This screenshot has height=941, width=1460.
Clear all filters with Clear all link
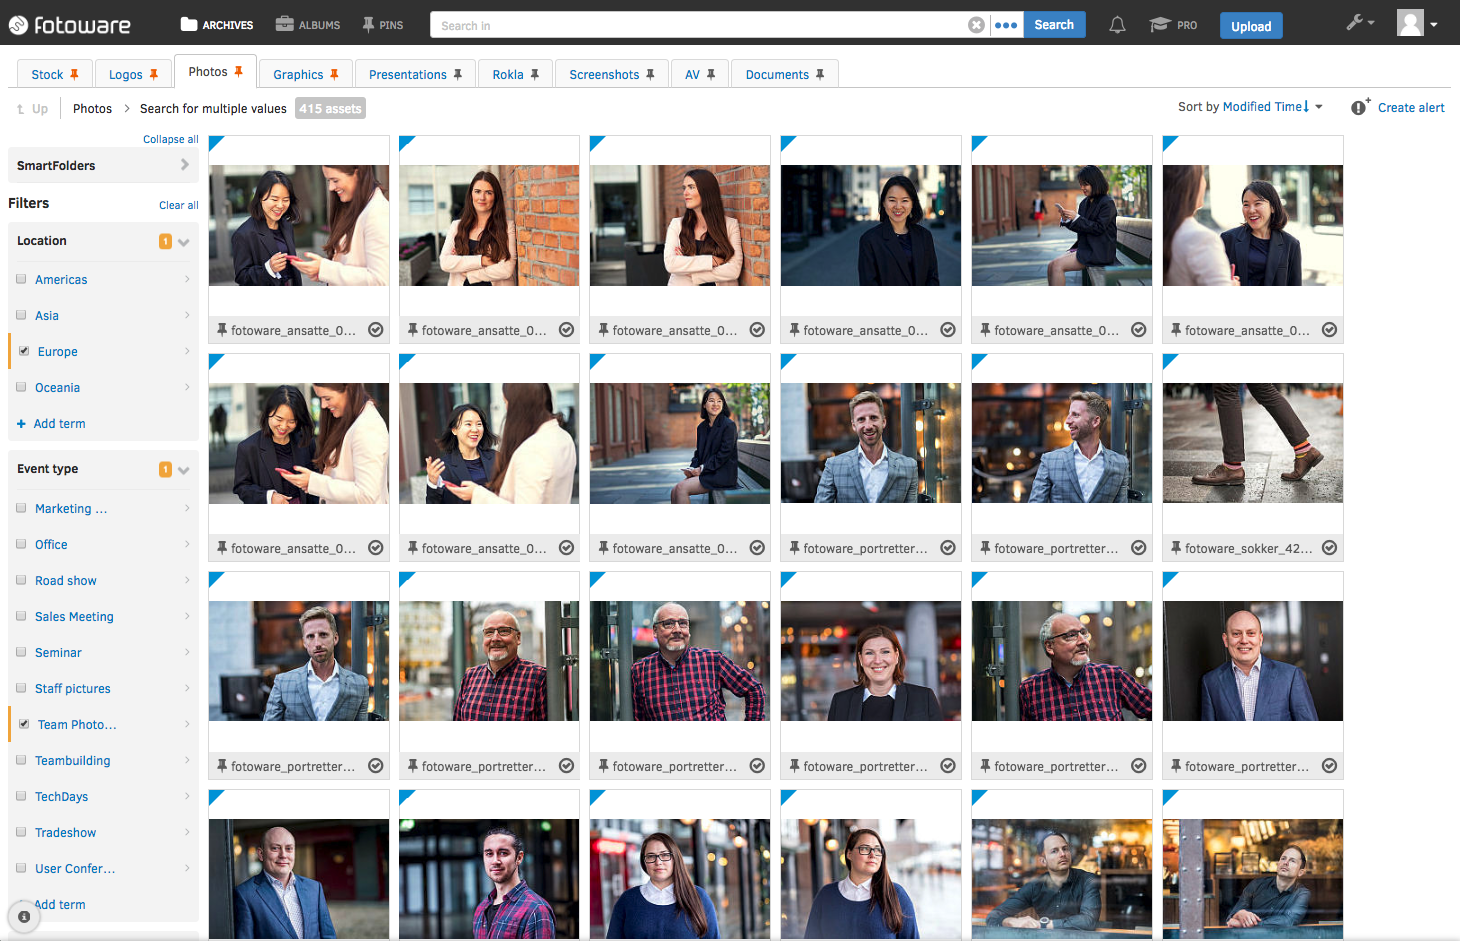[x=178, y=204]
